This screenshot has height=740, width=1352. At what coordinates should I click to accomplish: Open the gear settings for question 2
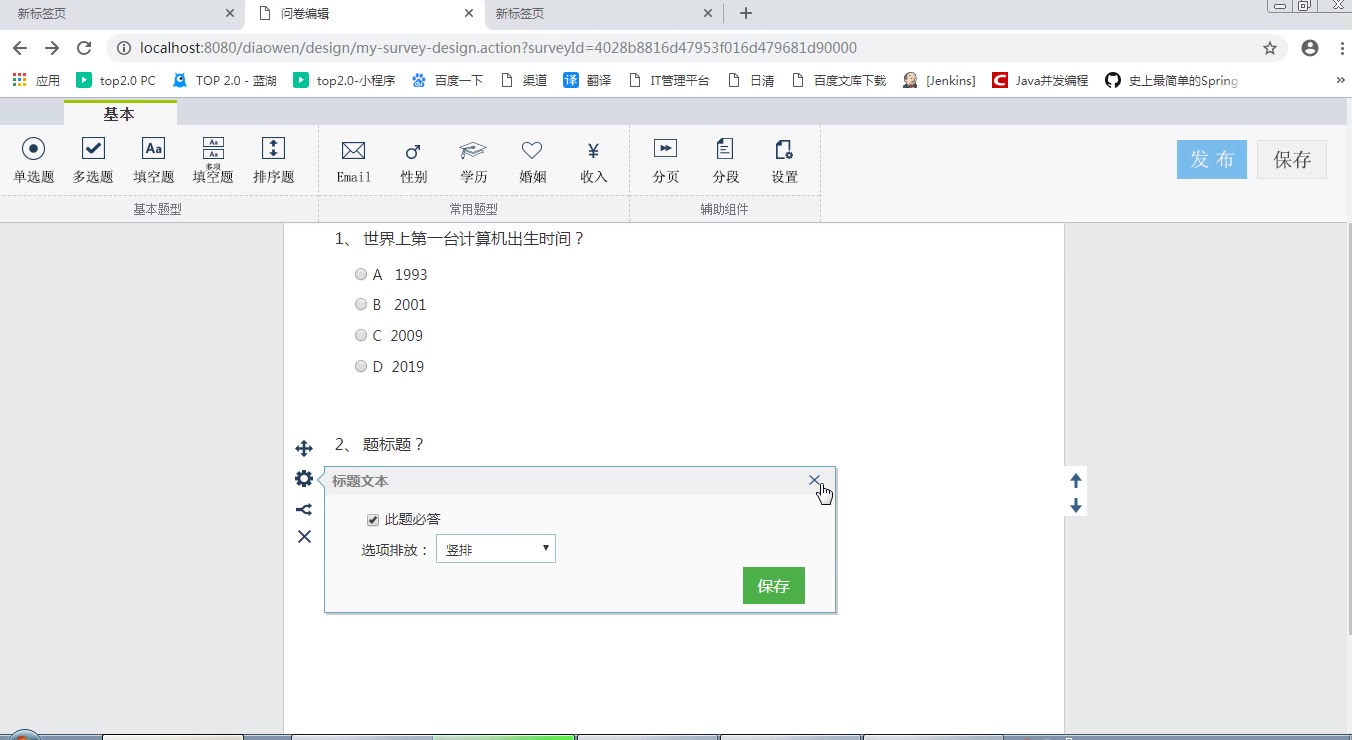click(x=304, y=479)
